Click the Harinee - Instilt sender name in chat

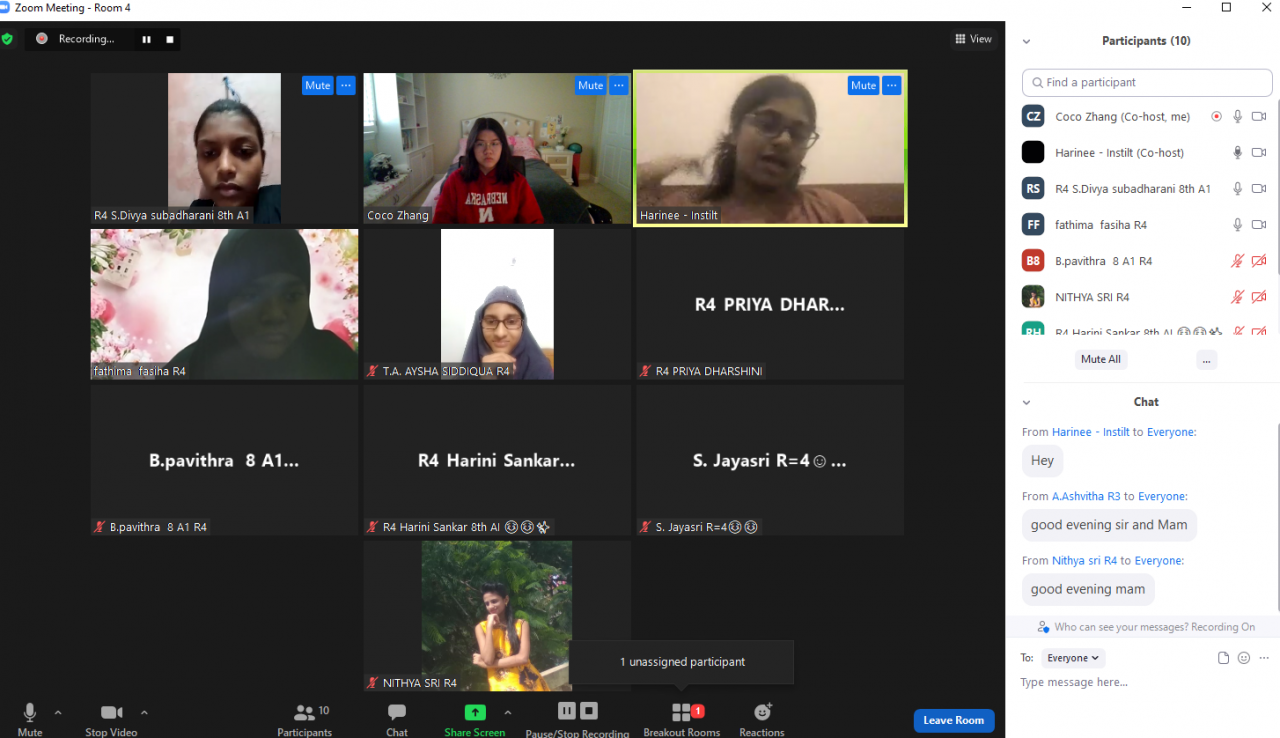coord(1090,432)
